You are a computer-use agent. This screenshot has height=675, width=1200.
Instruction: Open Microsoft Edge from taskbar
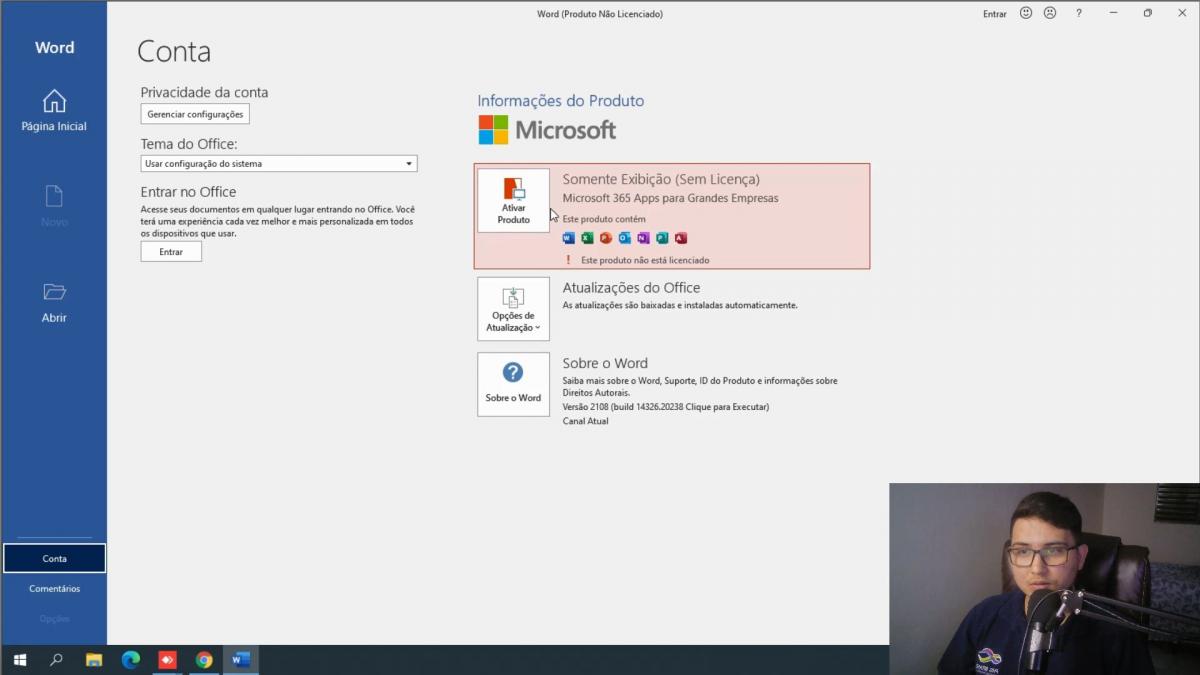click(x=131, y=660)
